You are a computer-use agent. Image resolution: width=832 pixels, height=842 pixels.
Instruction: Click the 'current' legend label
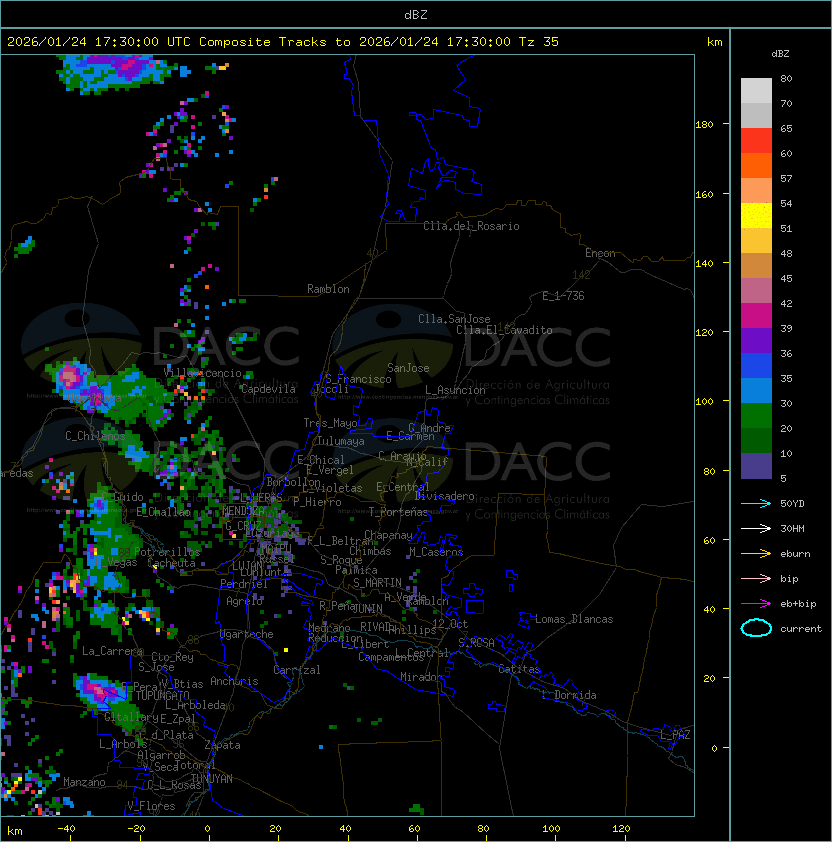(x=801, y=629)
